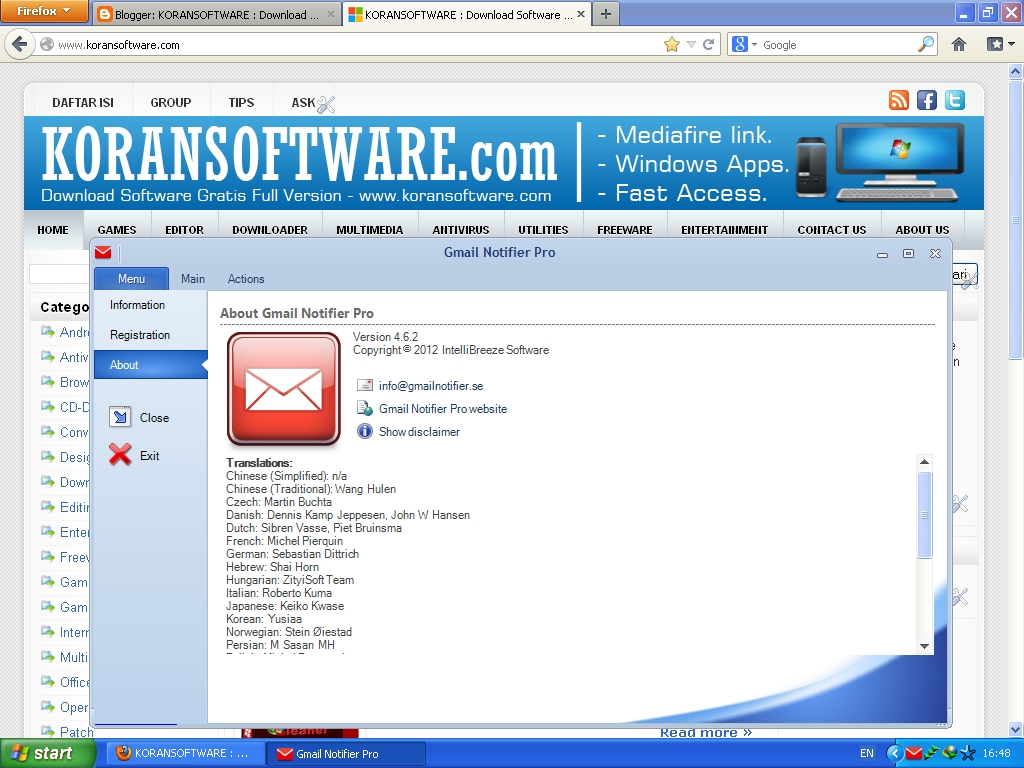Click the EN language indicator
The width and height of the screenshot is (1024, 768).
tap(867, 754)
